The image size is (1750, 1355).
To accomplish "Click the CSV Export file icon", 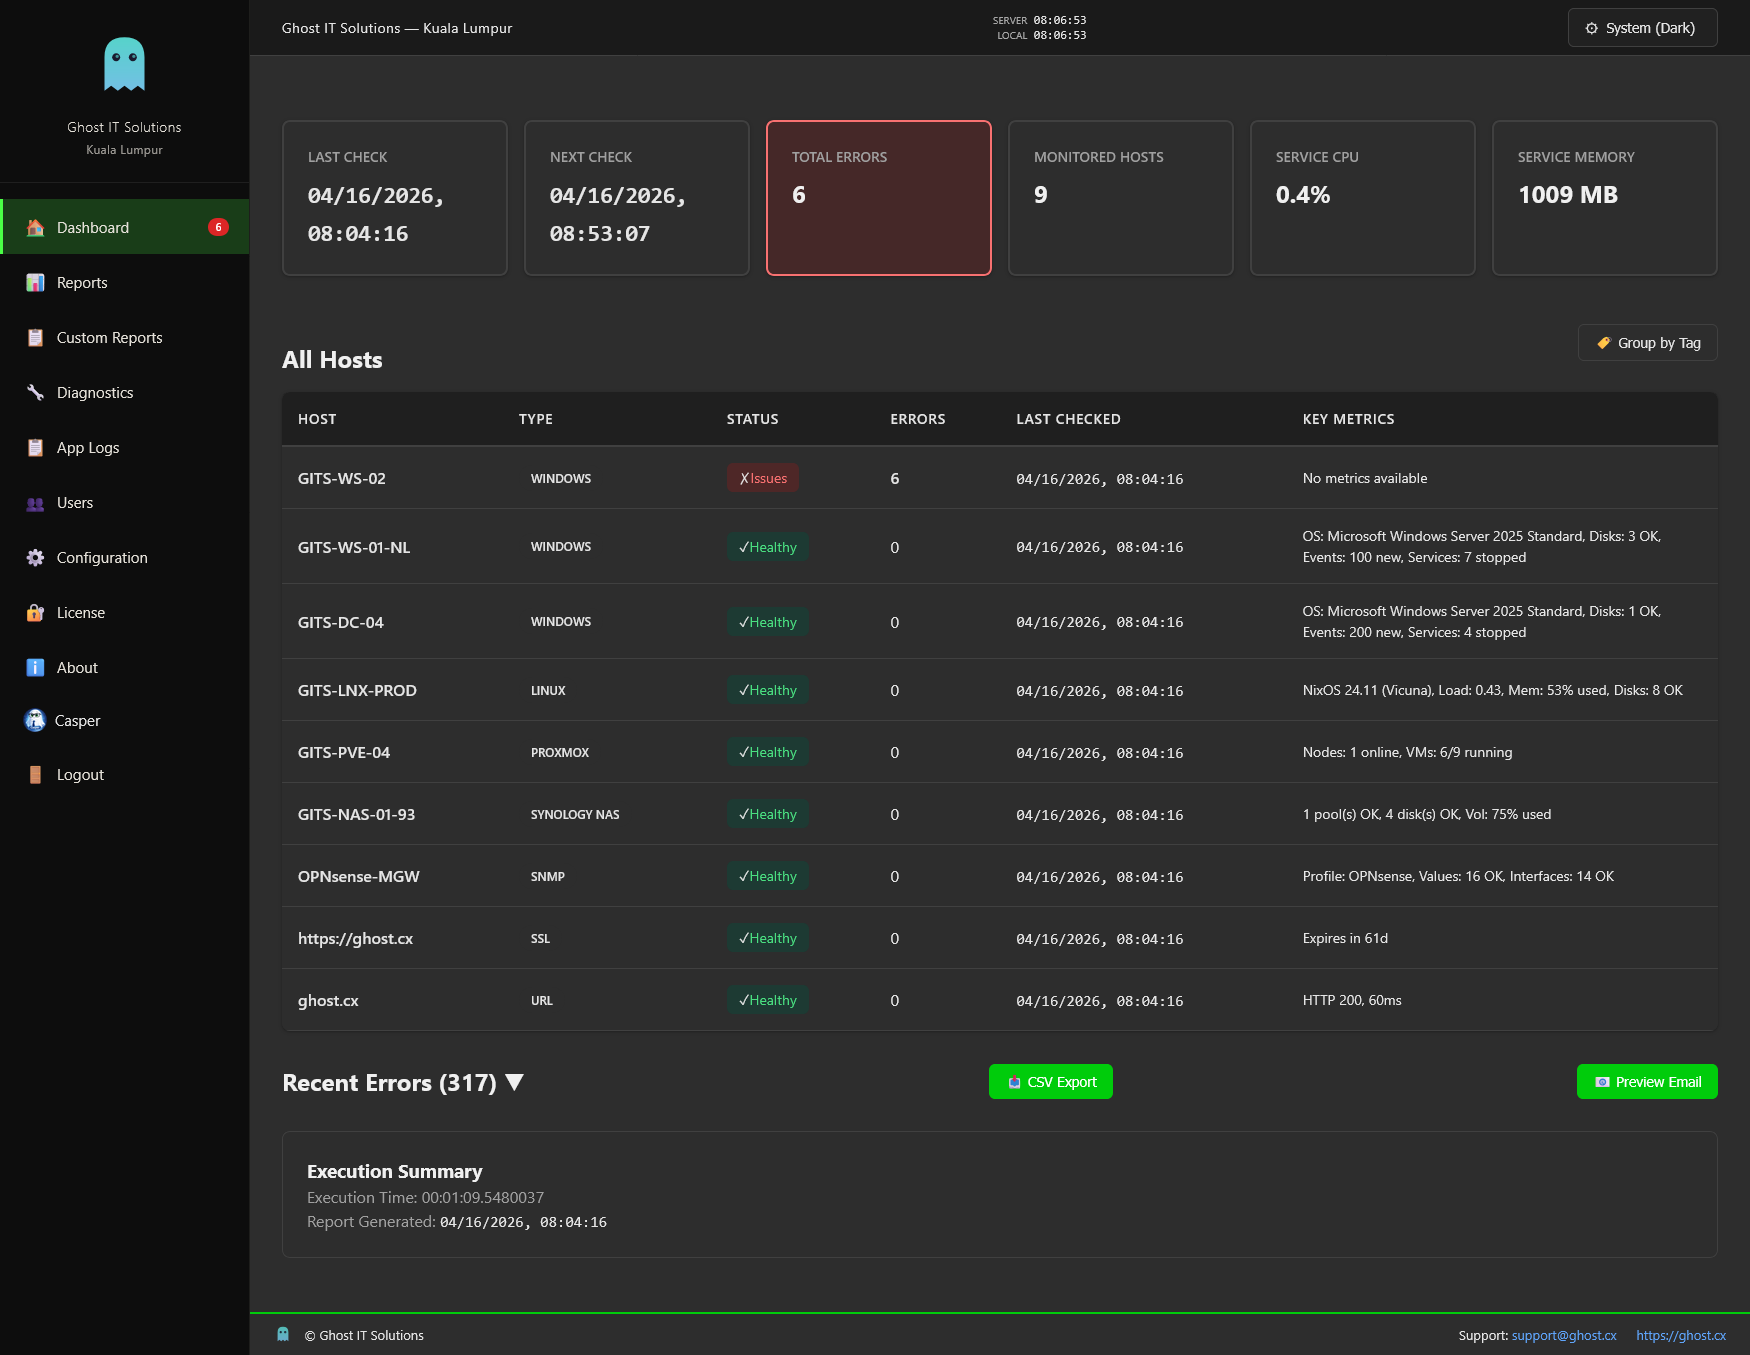I will [x=1014, y=1082].
